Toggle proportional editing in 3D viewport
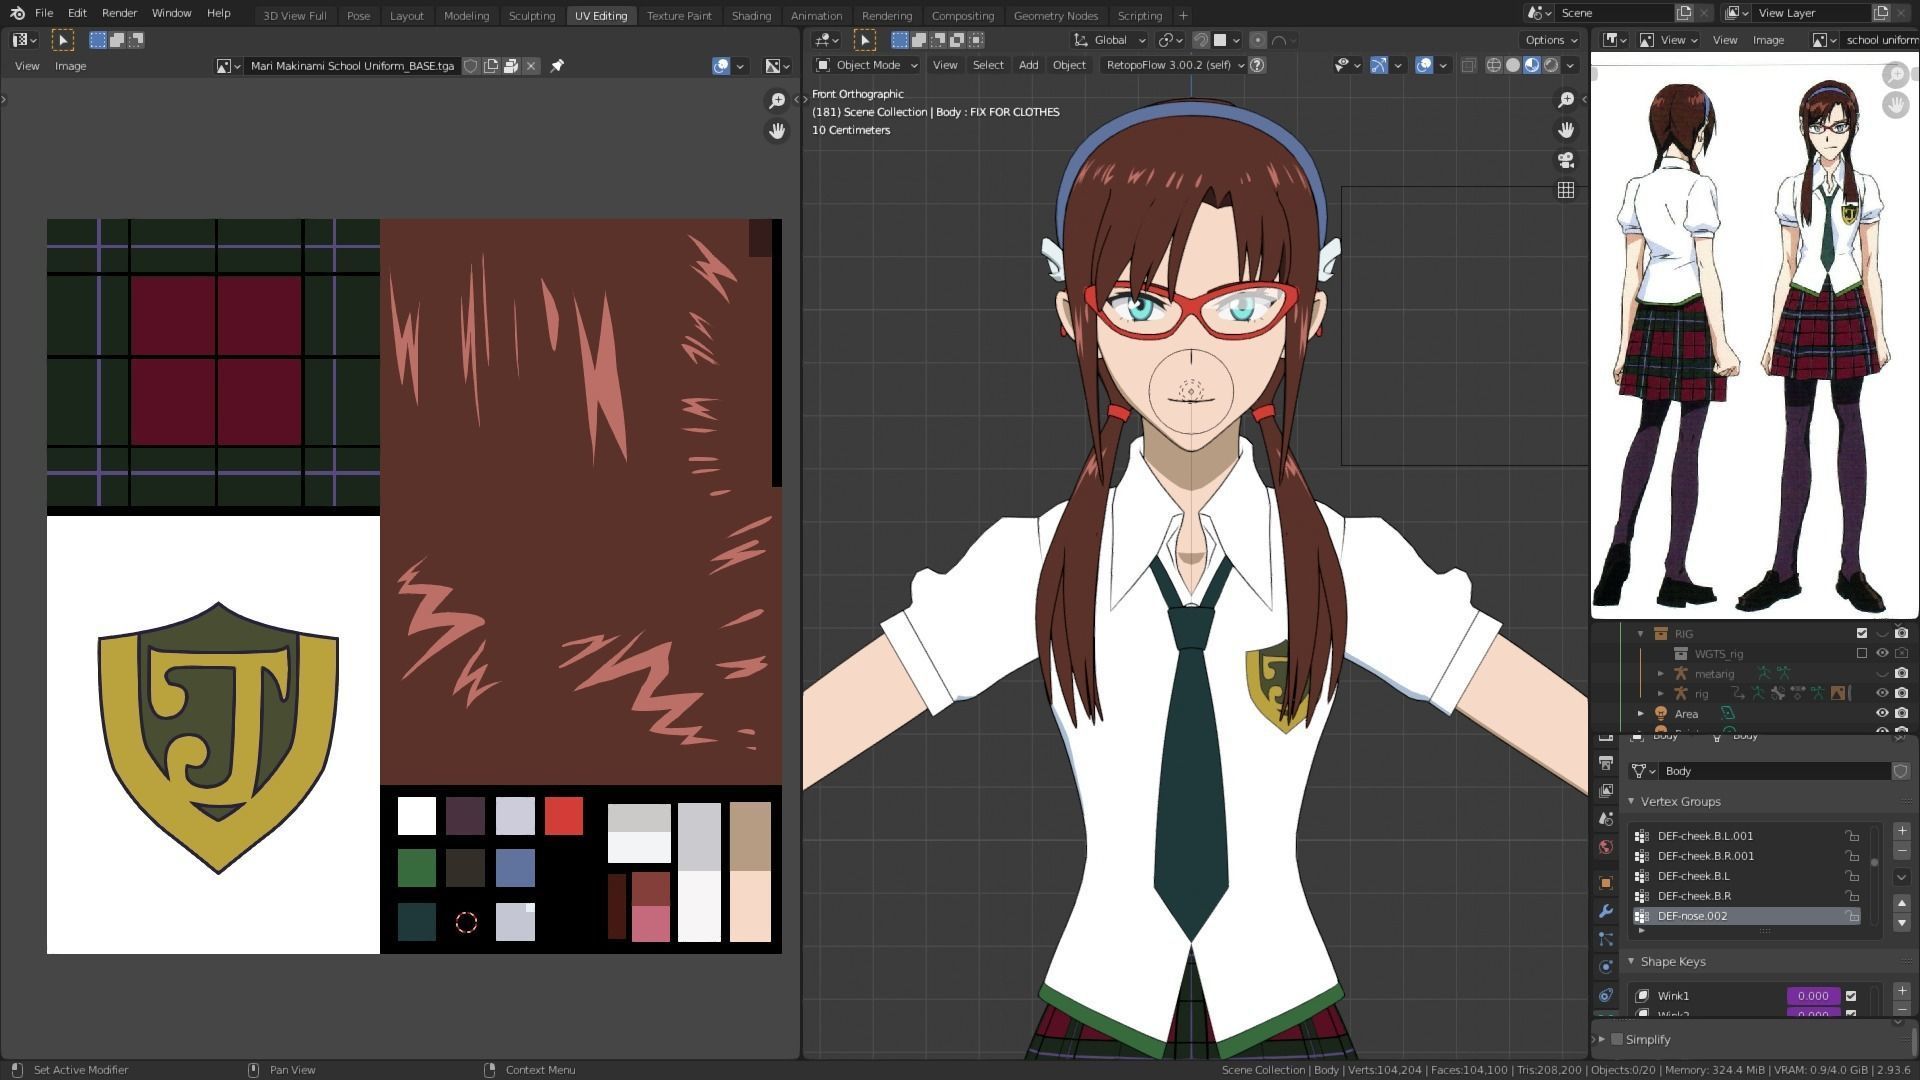This screenshot has width=1920, height=1080. tap(1258, 40)
